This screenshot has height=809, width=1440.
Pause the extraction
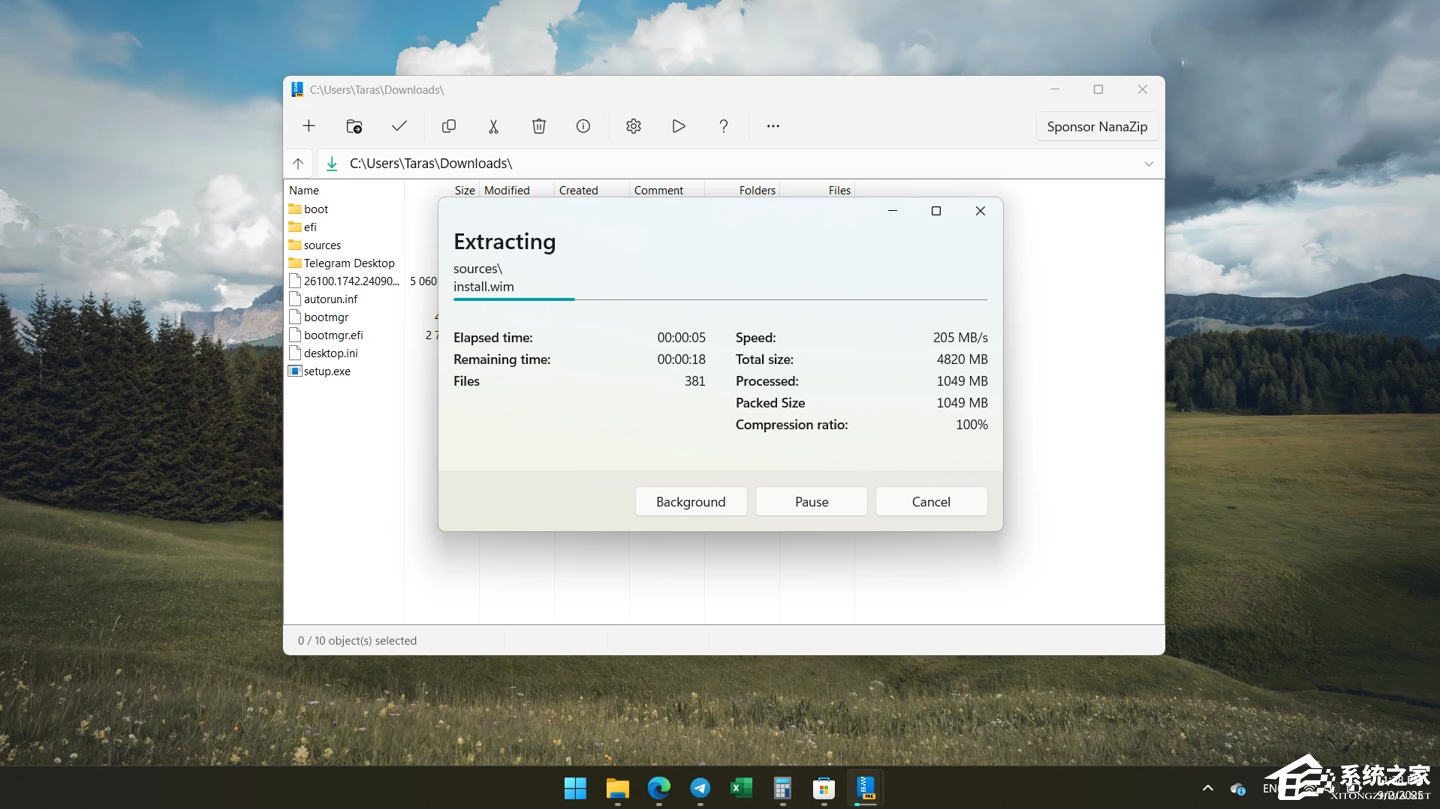click(811, 502)
